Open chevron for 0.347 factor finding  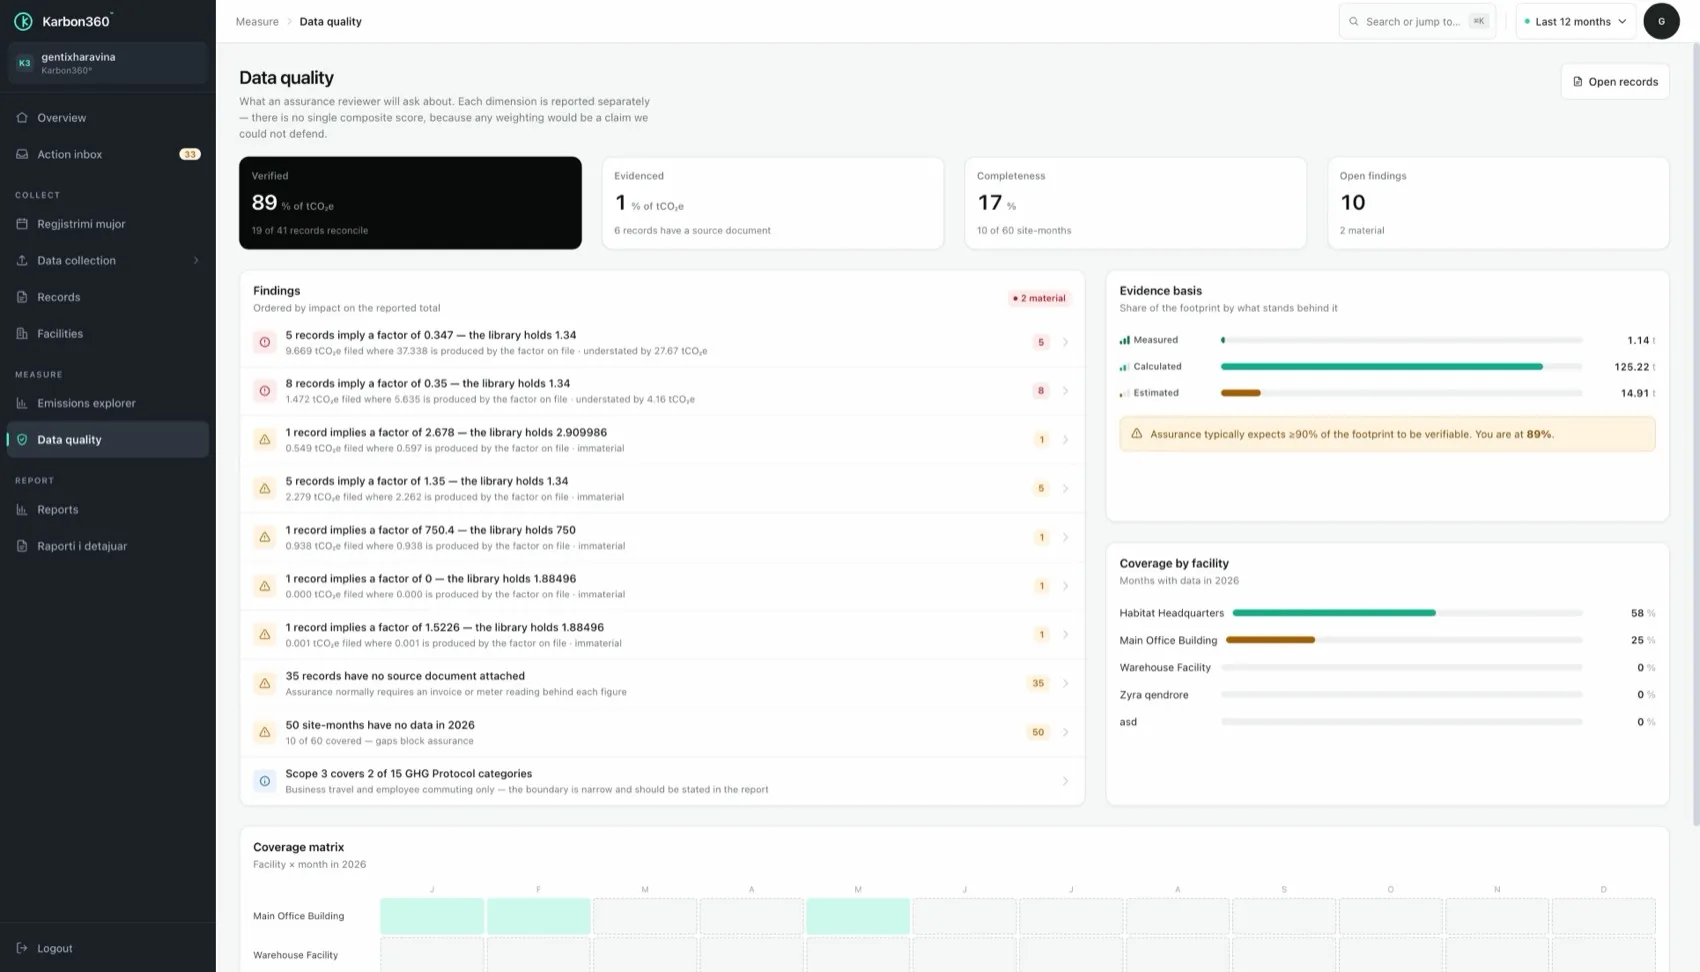point(1065,342)
